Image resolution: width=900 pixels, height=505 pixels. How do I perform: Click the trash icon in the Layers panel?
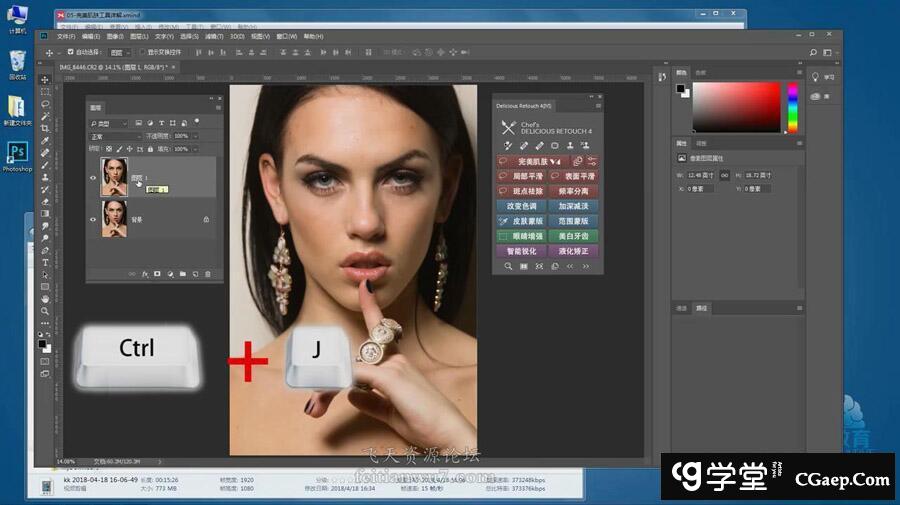point(208,273)
